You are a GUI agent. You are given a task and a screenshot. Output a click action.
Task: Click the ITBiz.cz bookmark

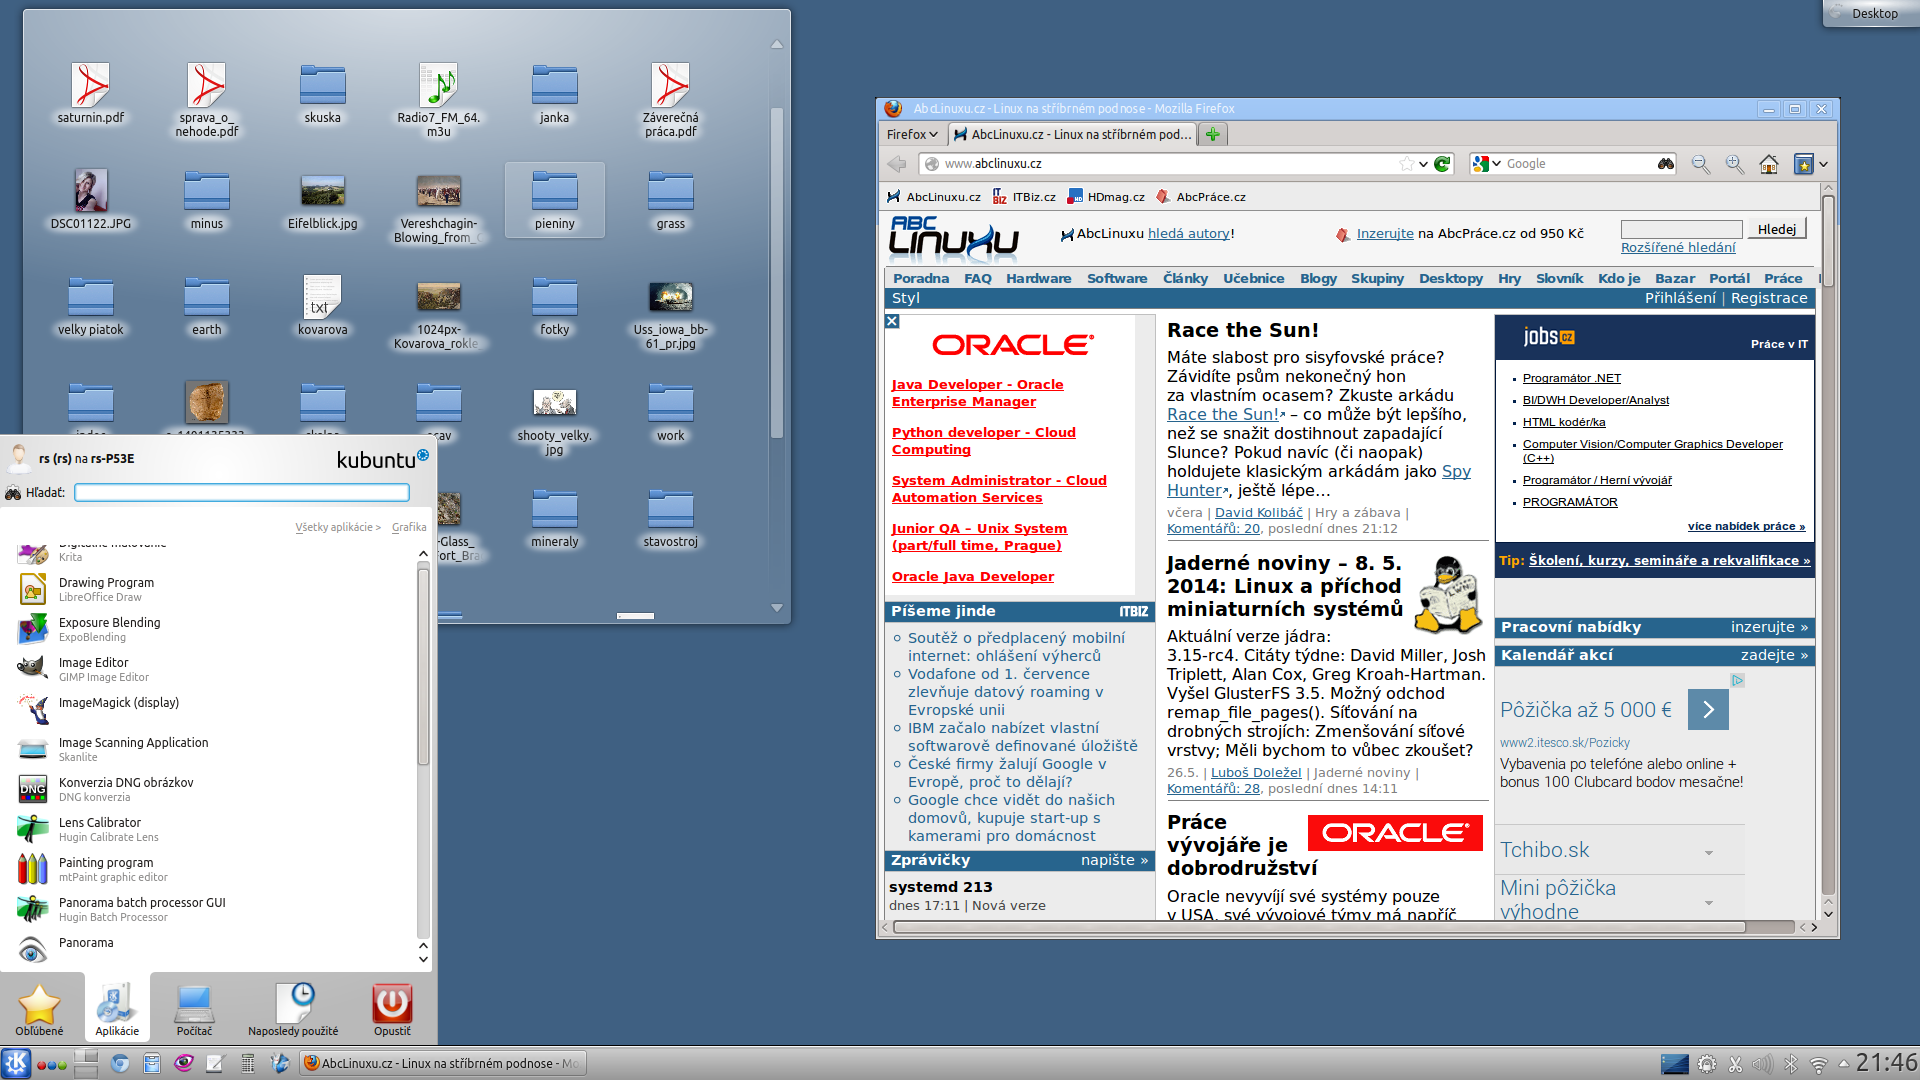click(1024, 197)
